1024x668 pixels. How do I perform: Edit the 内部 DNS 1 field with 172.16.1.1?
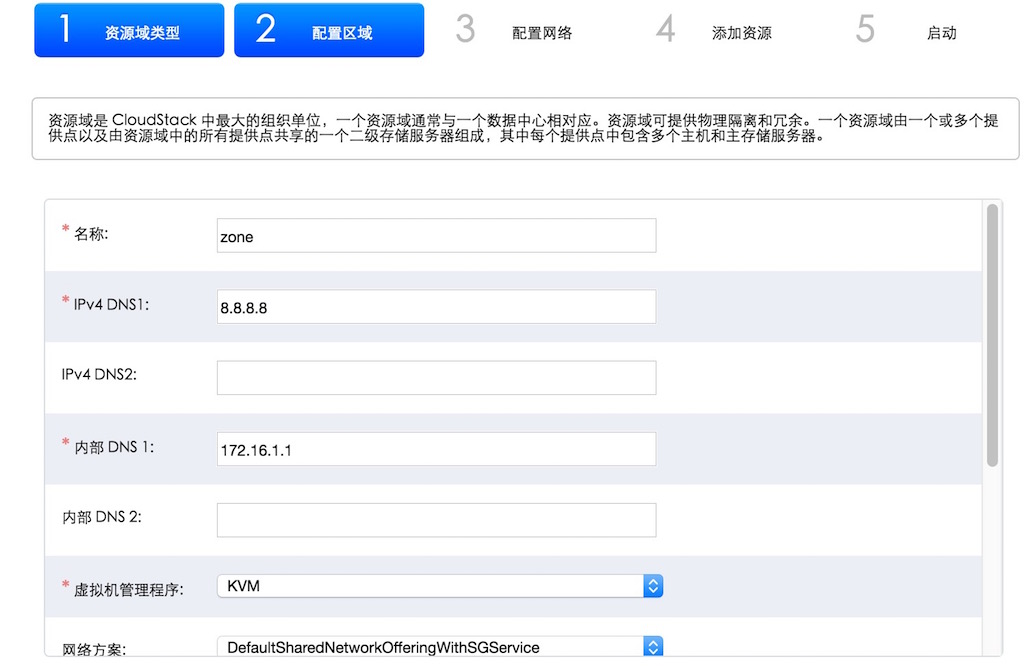point(436,449)
